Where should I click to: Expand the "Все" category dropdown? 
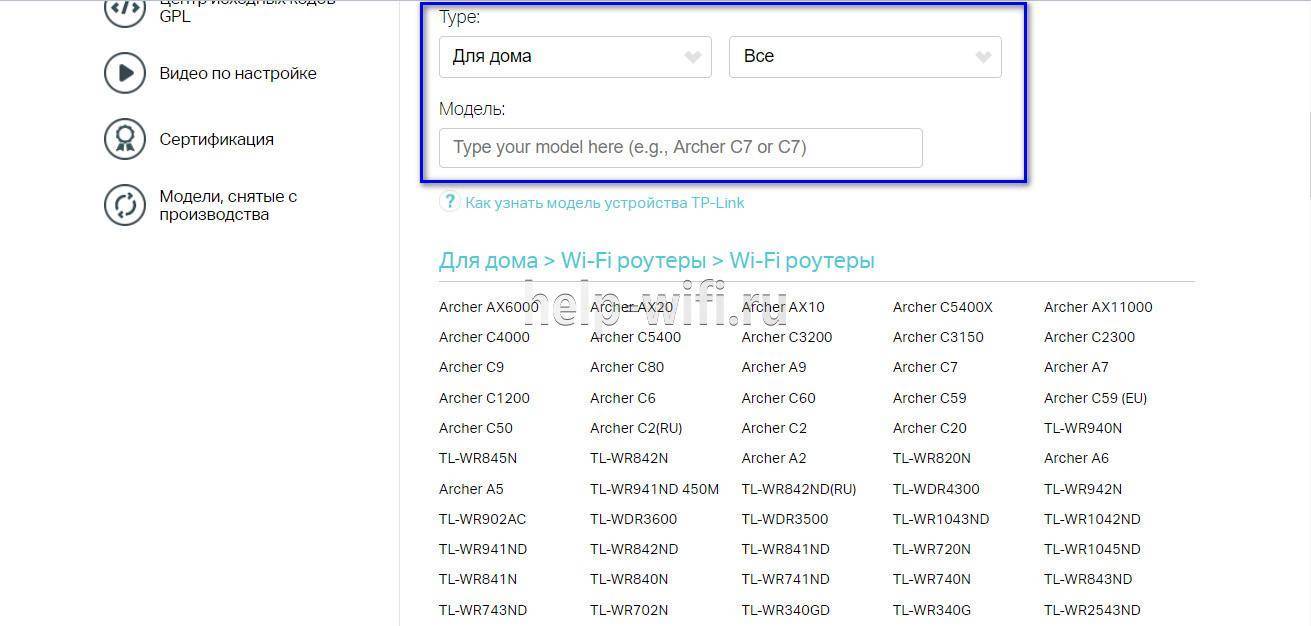[x=865, y=57]
